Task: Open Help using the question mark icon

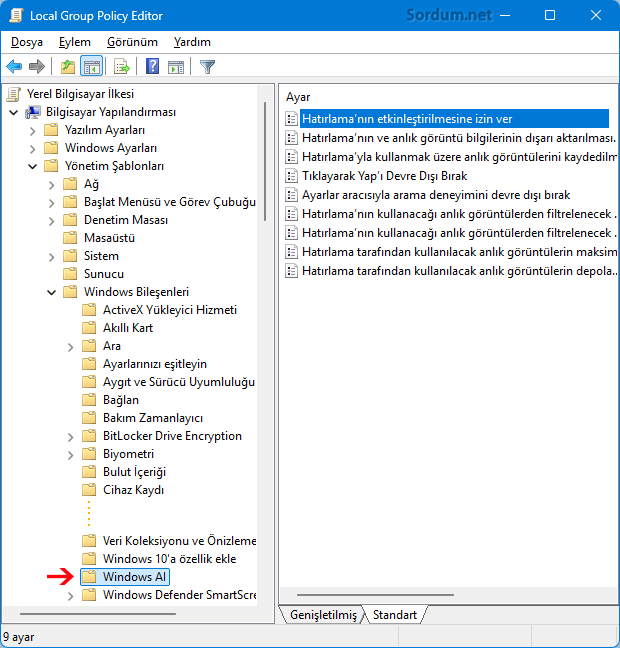Action: point(153,67)
